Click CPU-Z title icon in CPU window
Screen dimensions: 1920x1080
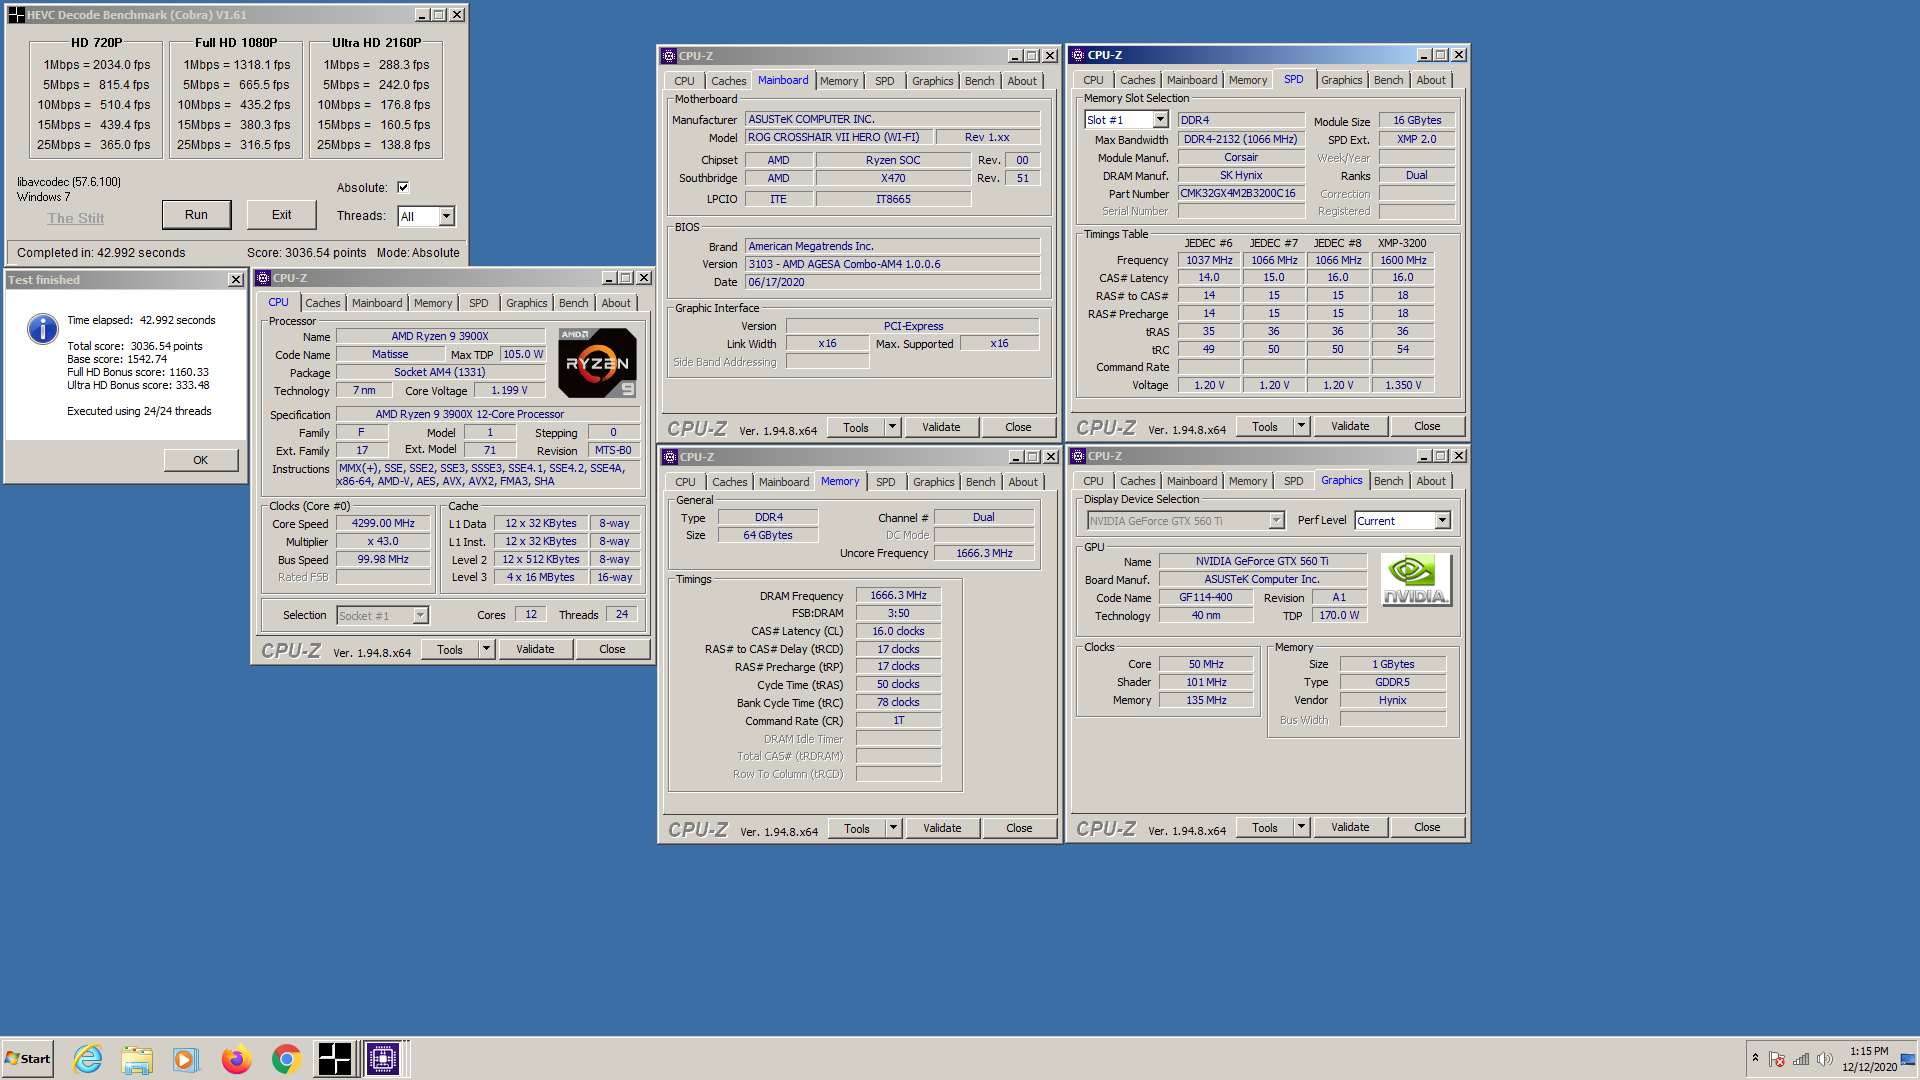tap(263, 278)
